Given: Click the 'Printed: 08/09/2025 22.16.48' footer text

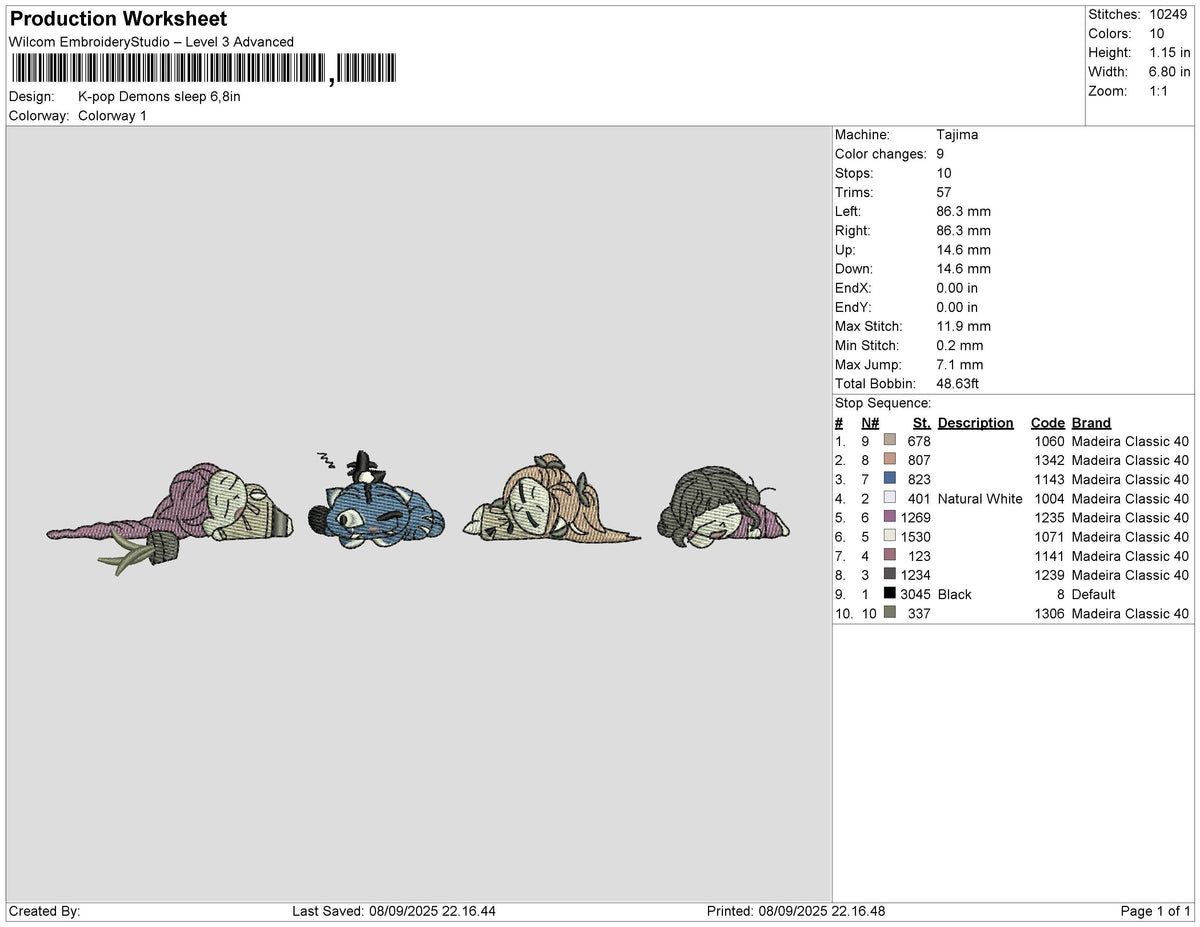Looking at the screenshot, I should click(795, 911).
